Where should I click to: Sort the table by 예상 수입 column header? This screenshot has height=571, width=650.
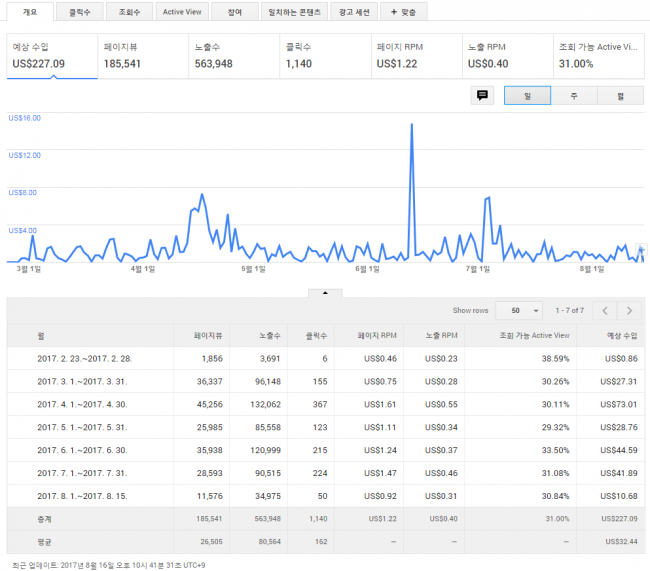click(x=620, y=336)
